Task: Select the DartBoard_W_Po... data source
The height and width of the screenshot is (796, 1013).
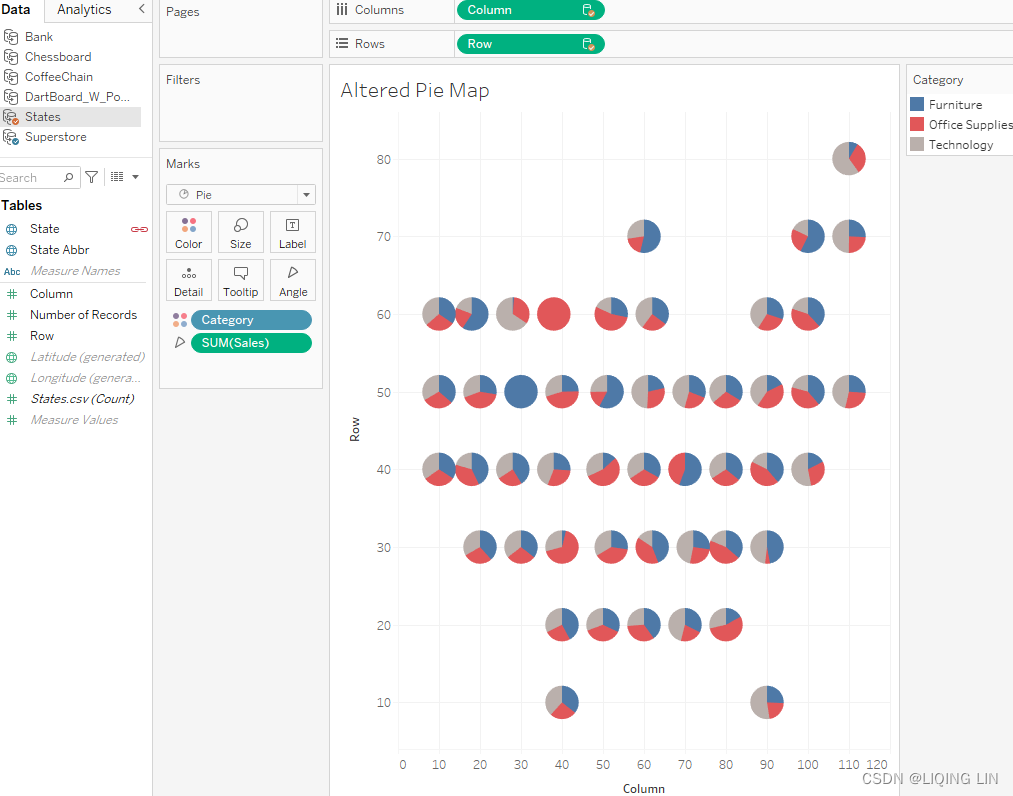Action: pos(77,97)
